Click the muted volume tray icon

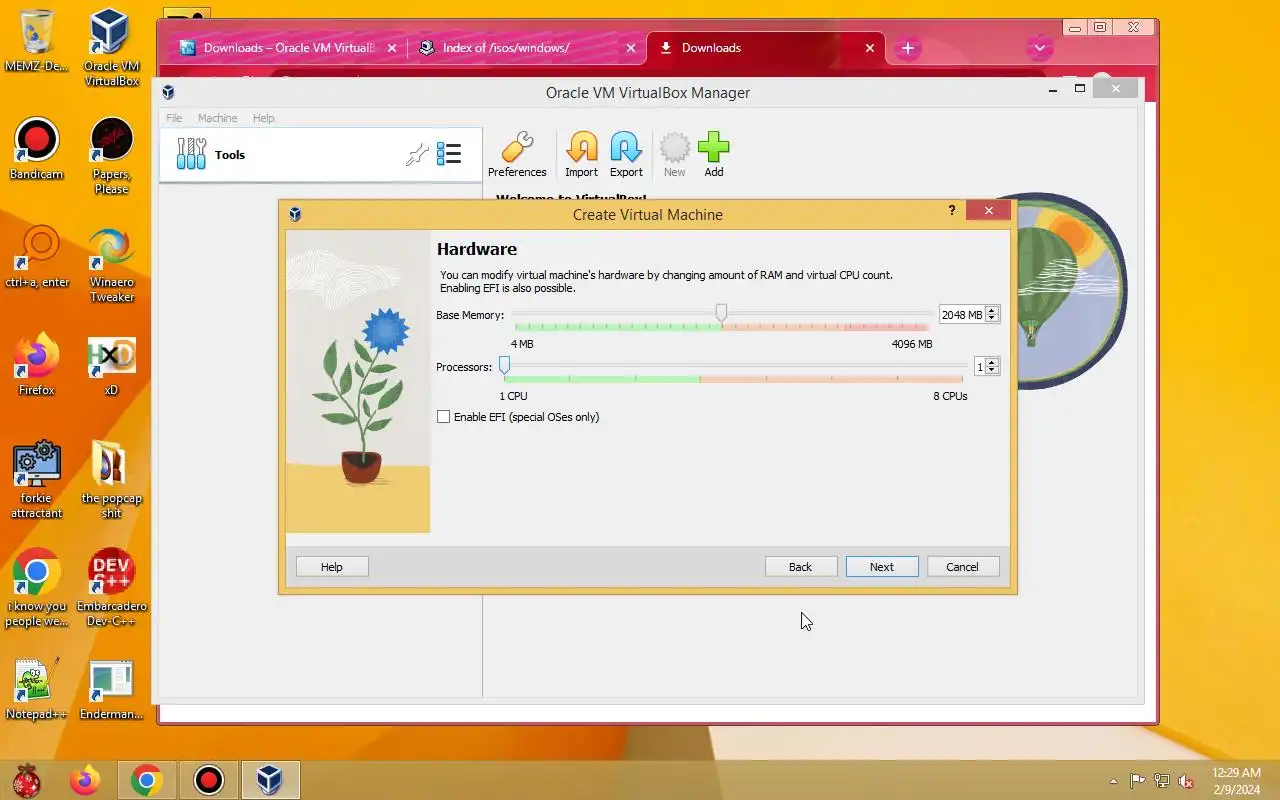pyautogui.click(x=1186, y=781)
